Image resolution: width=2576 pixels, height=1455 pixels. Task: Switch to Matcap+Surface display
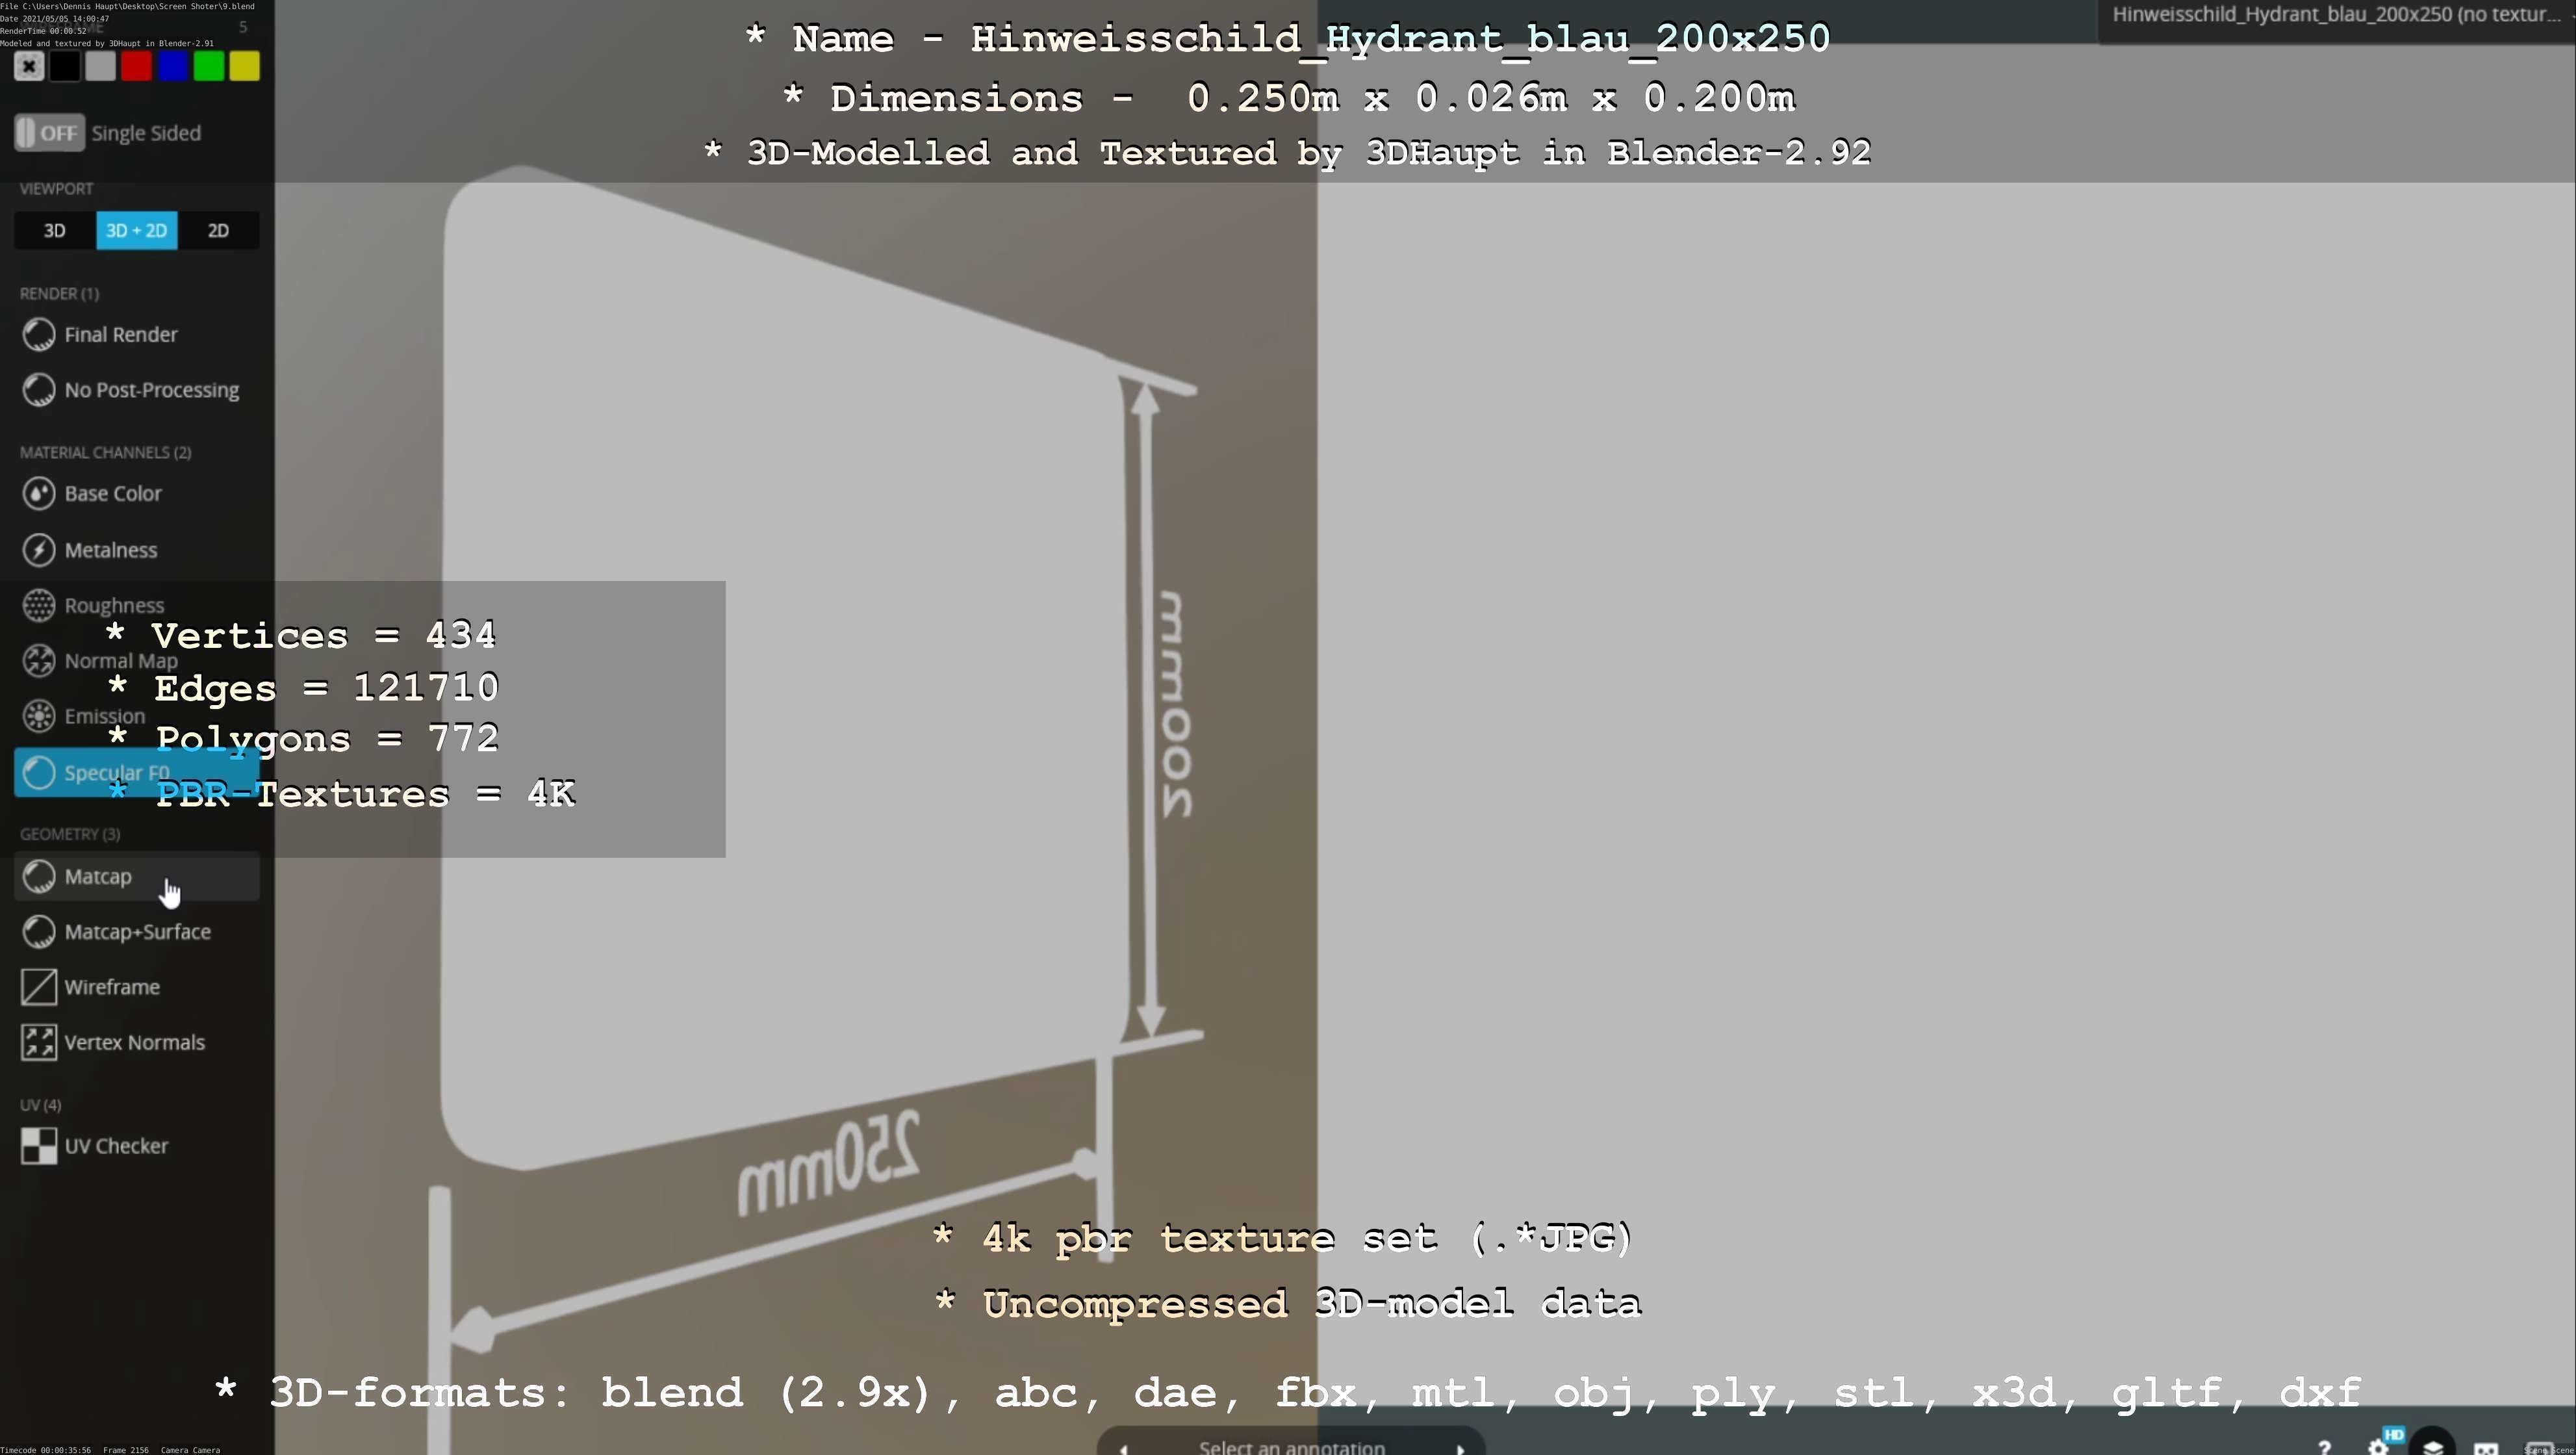coord(137,932)
